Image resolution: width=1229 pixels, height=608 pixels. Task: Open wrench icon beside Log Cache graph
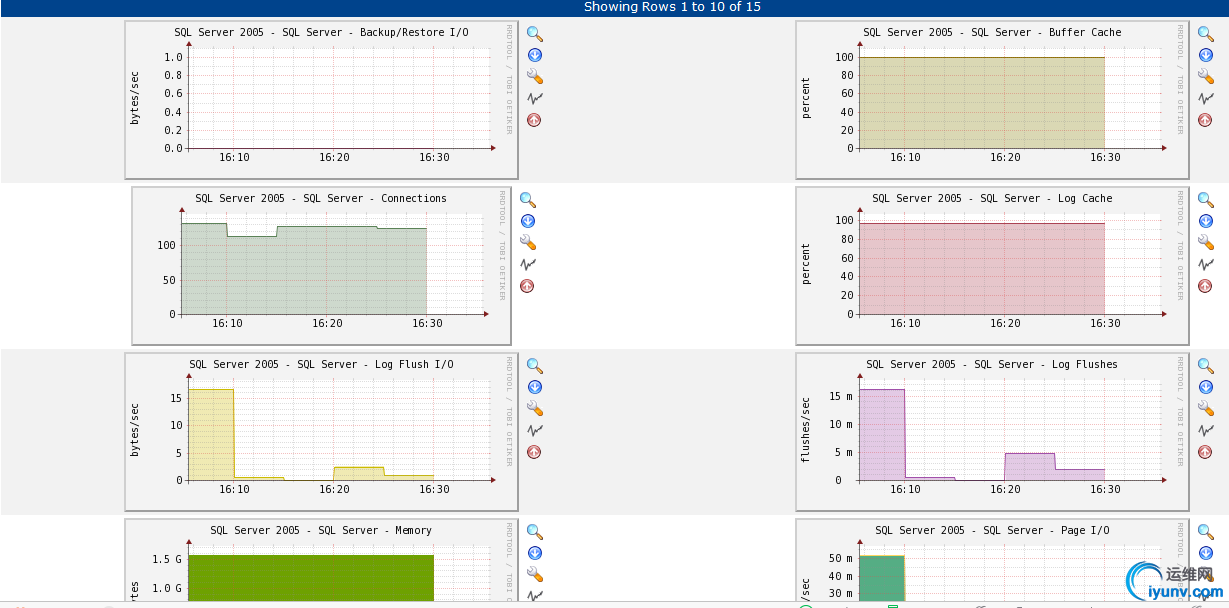(1206, 243)
